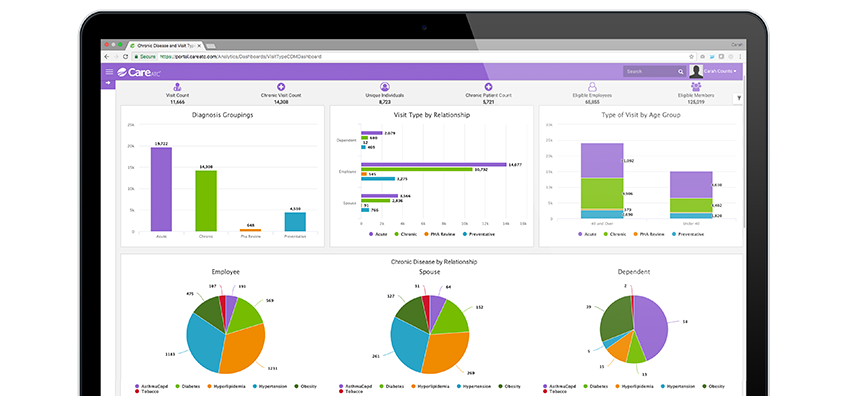Expand the sidebar with the arrow button

coord(108,83)
